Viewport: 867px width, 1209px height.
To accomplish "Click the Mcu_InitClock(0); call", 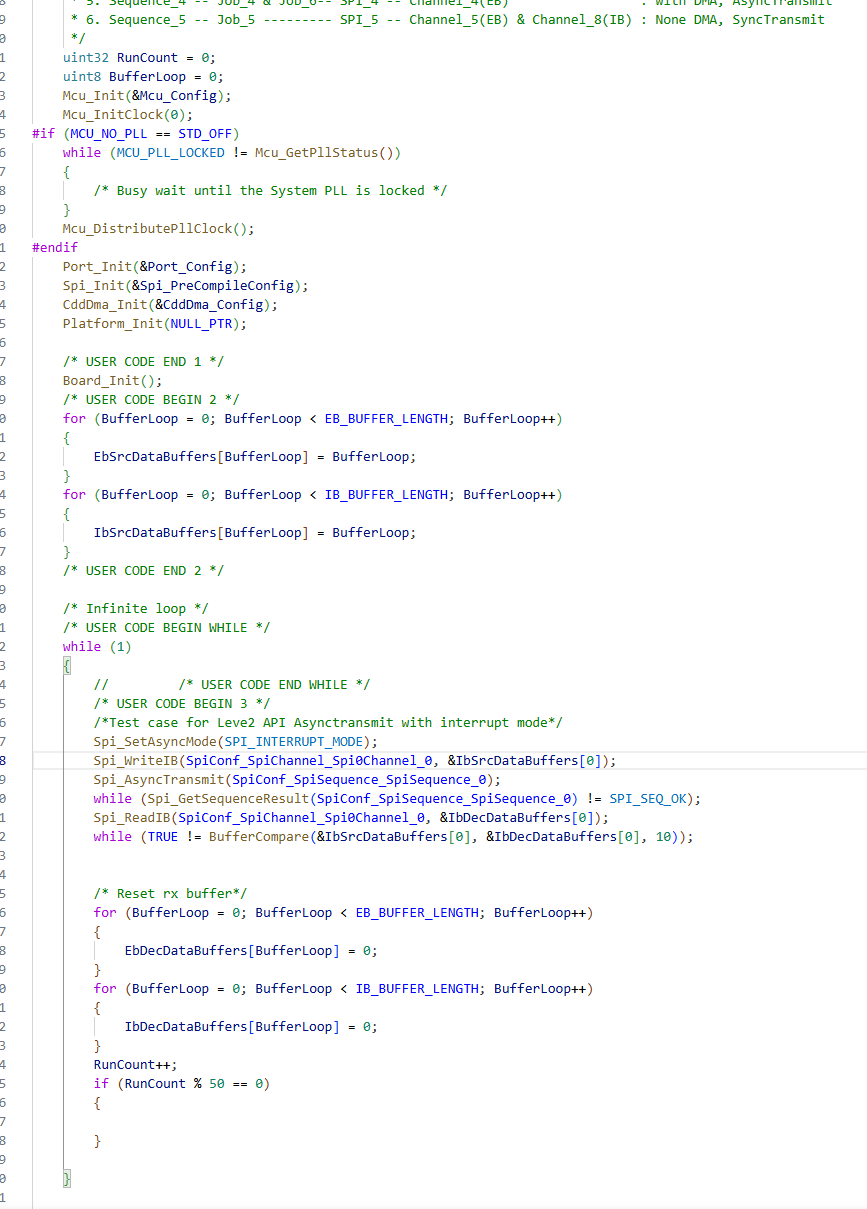I will [127, 114].
